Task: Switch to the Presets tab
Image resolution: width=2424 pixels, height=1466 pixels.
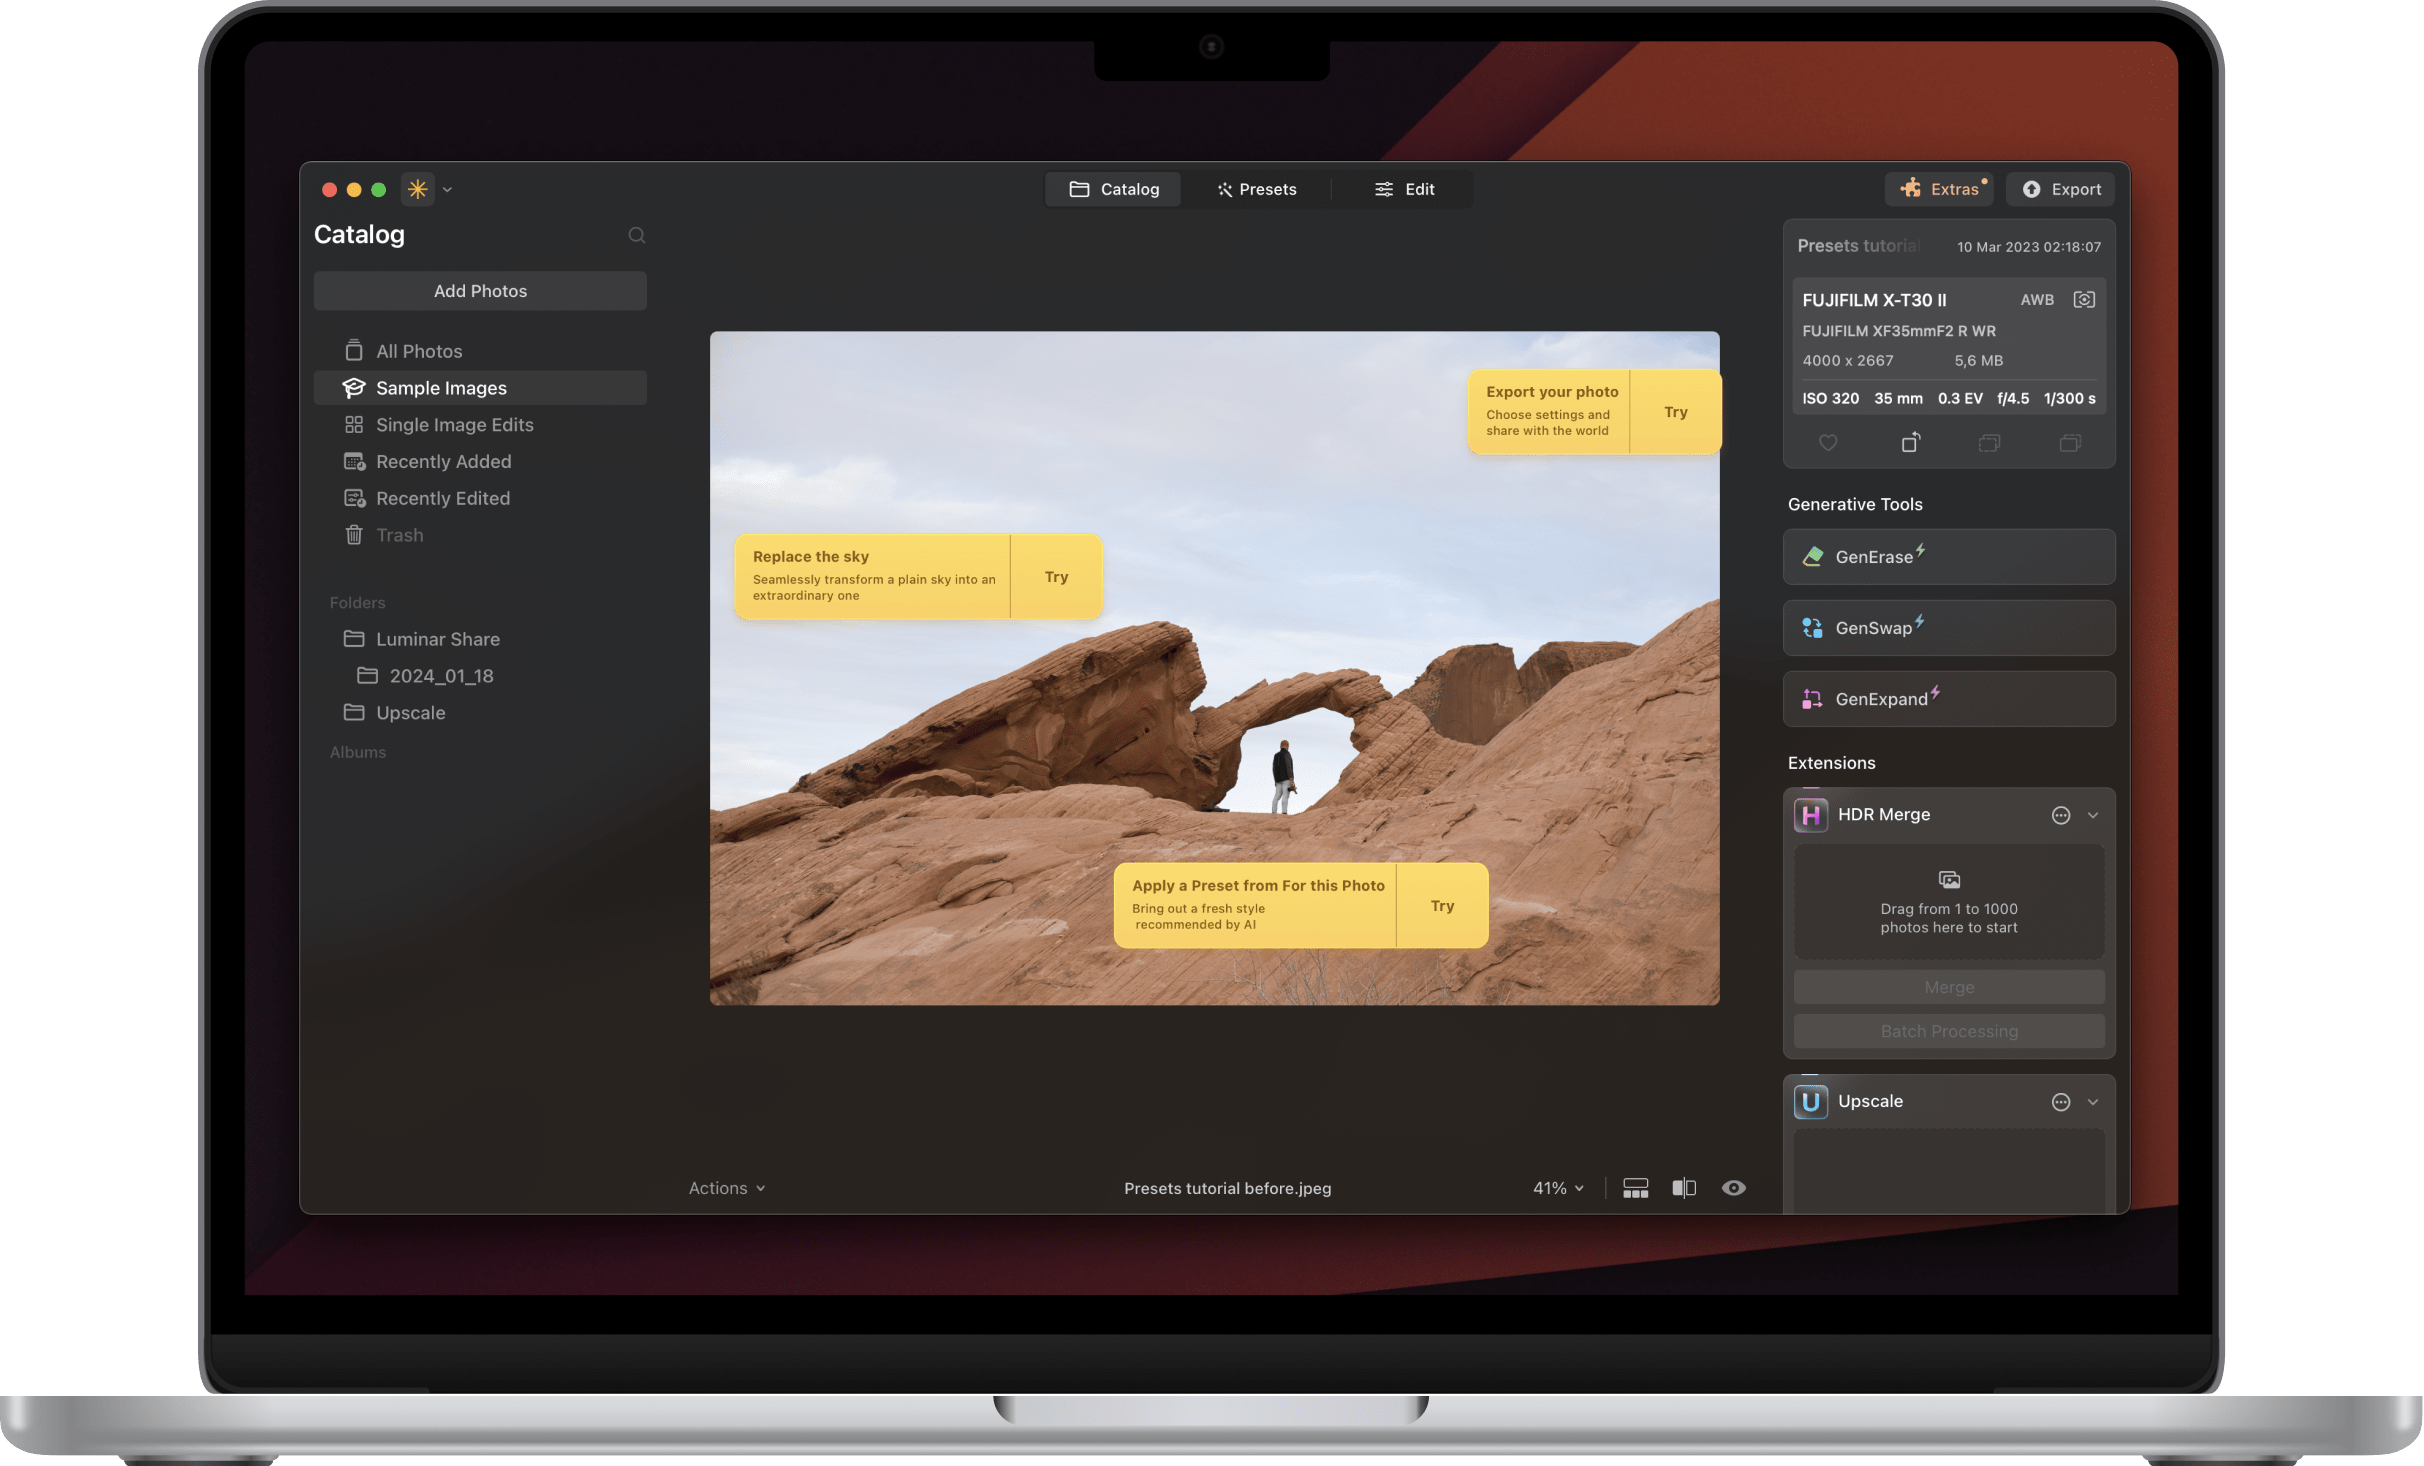Action: [1257, 188]
